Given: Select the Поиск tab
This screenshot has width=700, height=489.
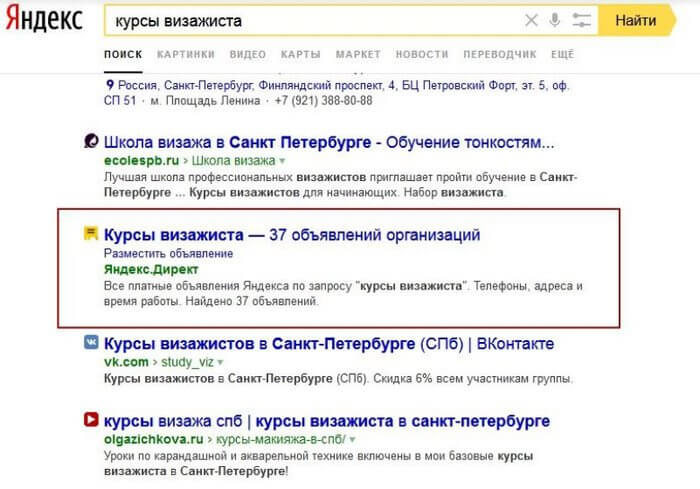Looking at the screenshot, I should (123, 54).
